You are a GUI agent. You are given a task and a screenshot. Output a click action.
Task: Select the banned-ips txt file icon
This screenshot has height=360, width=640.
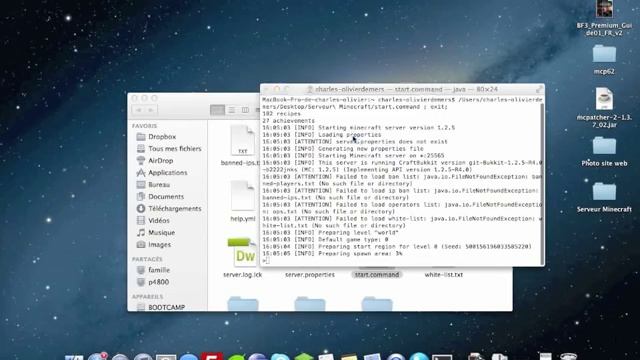point(242,141)
